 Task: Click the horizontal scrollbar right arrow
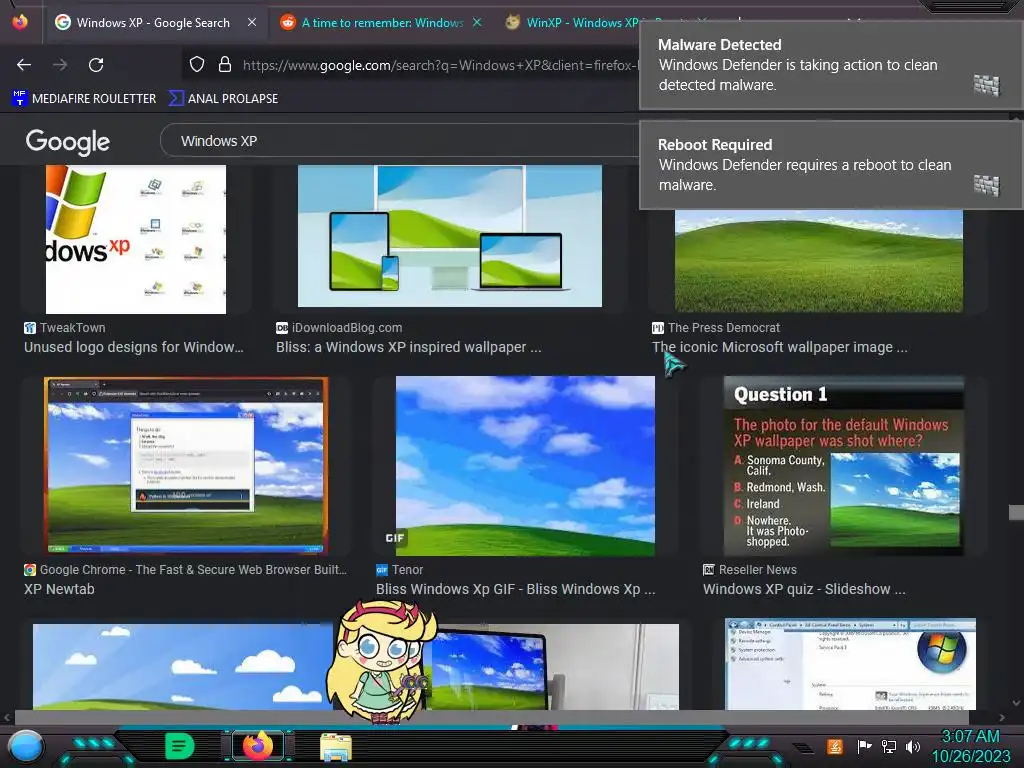[1002, 717]
